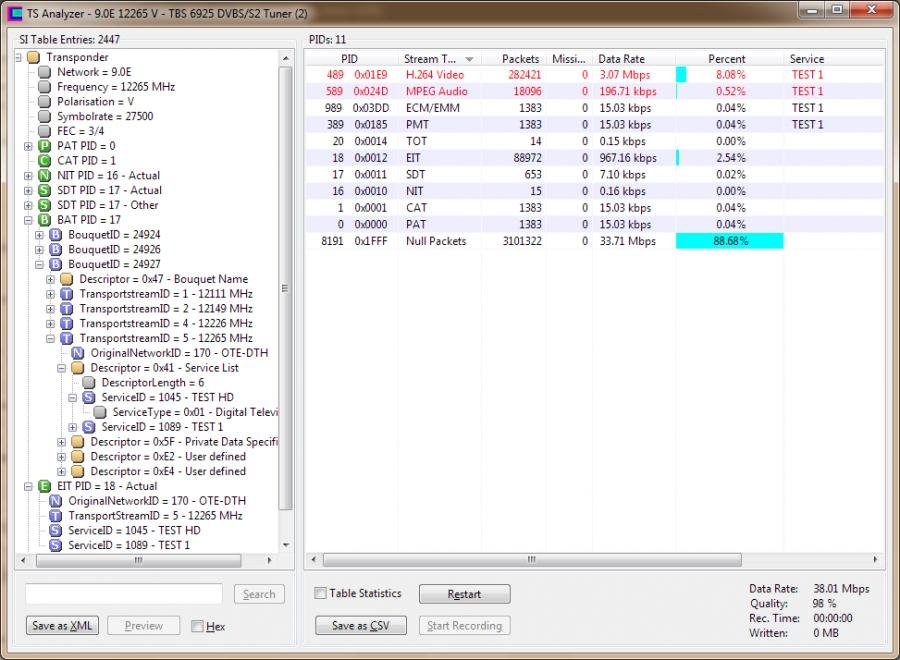This screenshot has width=900, height=660.
Task: Click the green B icon for BAT PID
Action: tap(45, 220)
